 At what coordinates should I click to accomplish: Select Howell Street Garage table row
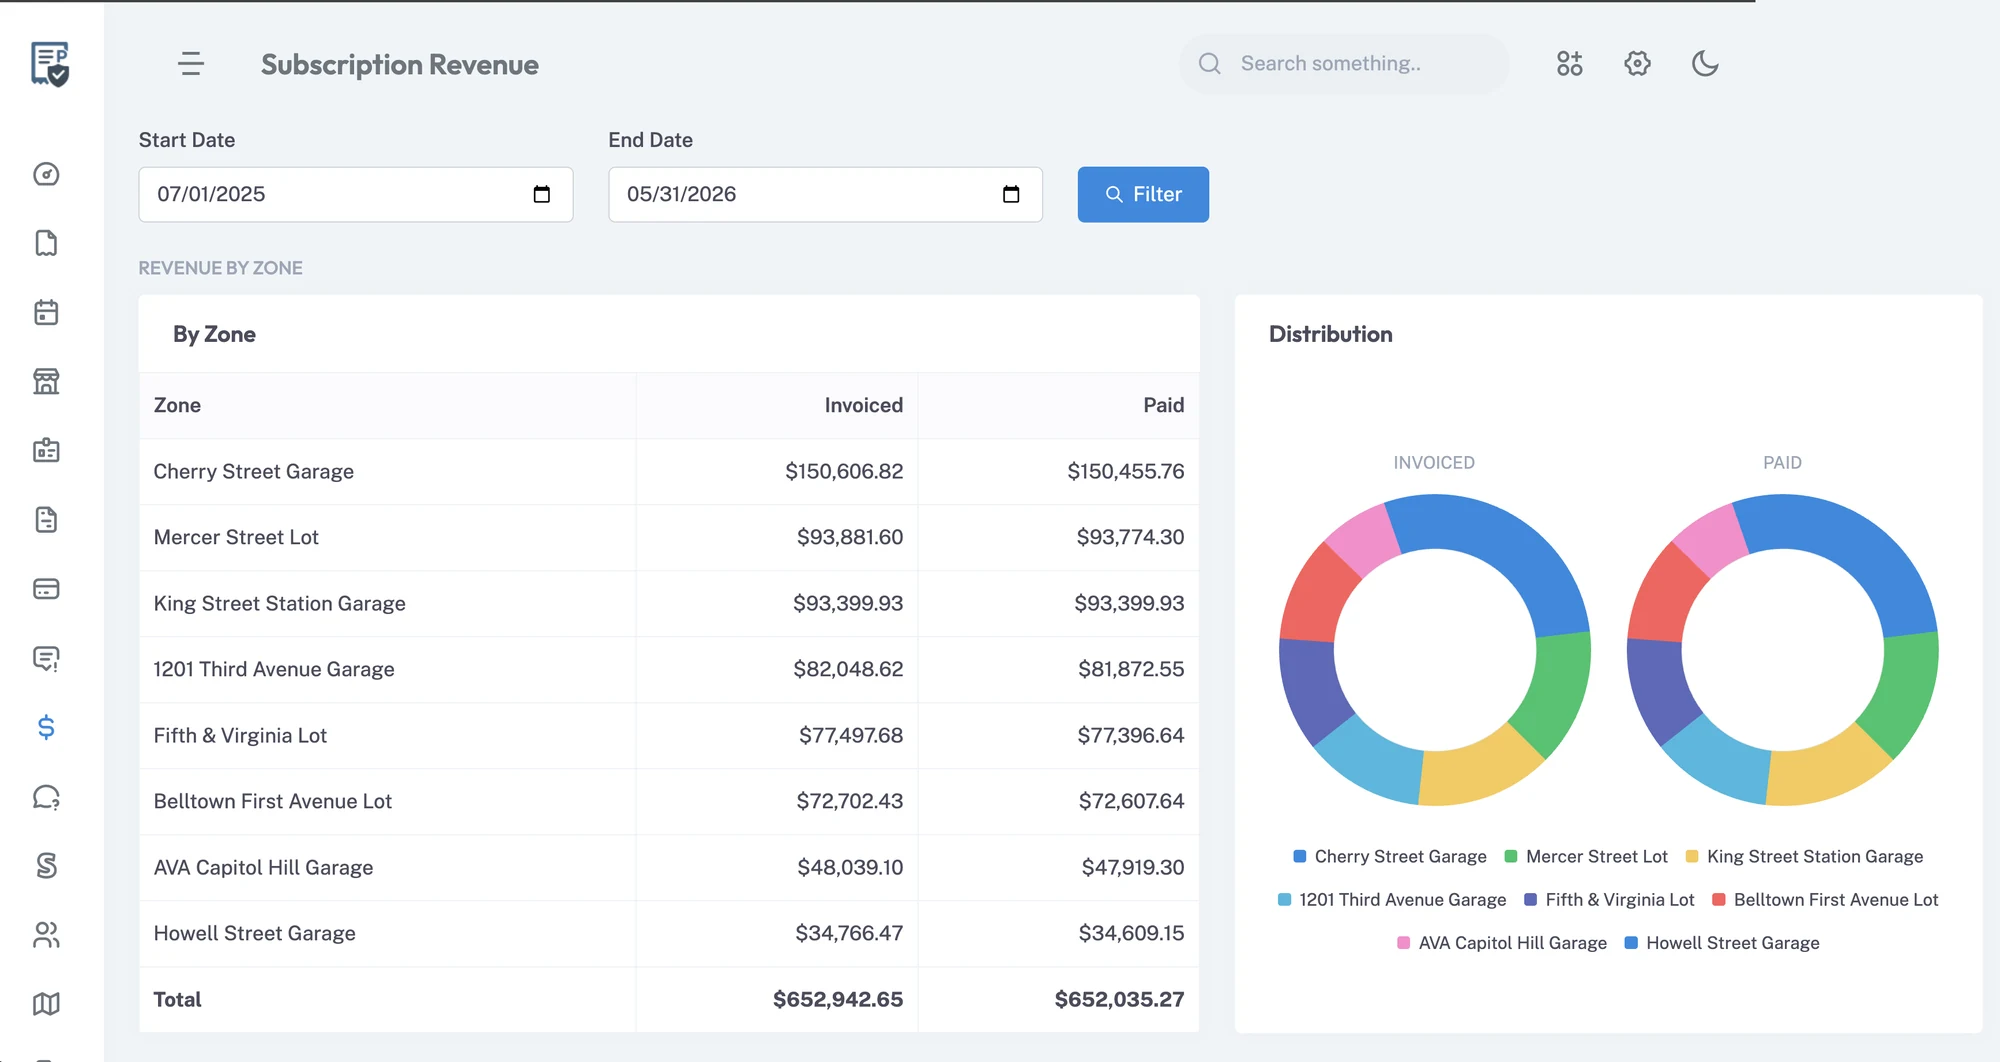coord(669,934)
